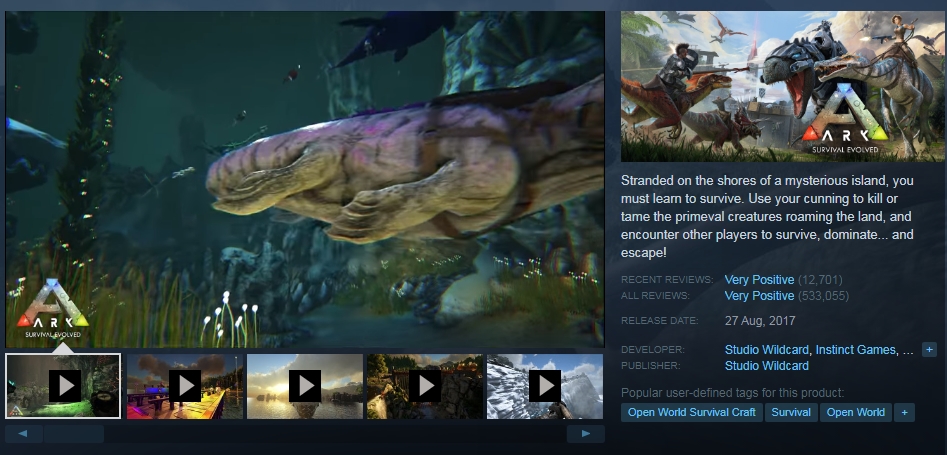Play the fifth video thumbnail with snowy mountain
The height and width of the screenshot is (455, 947).
[x=545, y=386]
